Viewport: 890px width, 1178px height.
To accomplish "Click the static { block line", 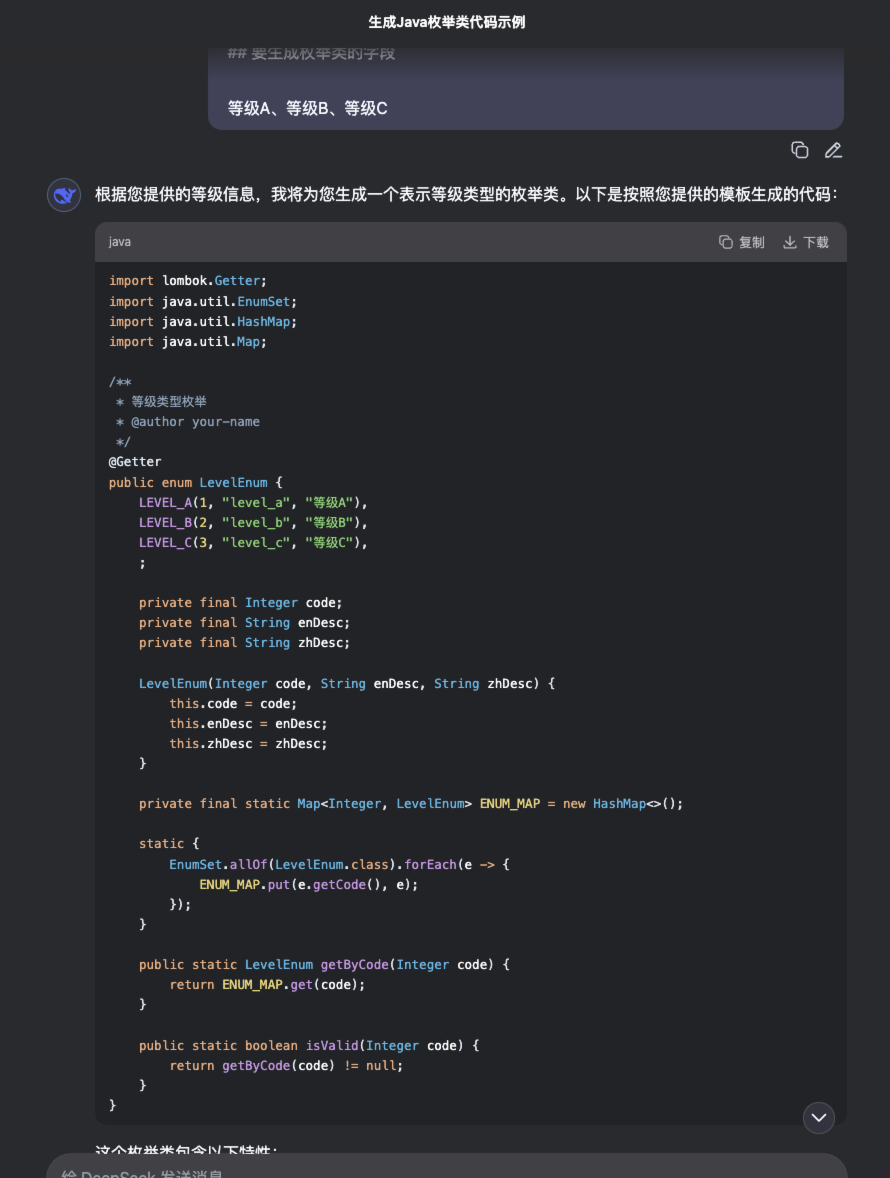I will click(169, 844).
